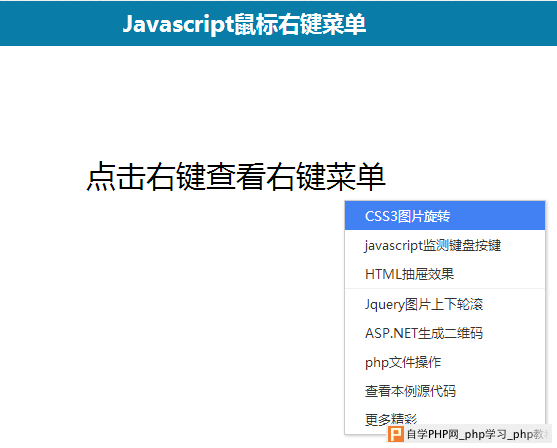
Task: Select Jquery图片上下轮滚 from the menu
Action: pyautogui.click(x=445, y=304)
